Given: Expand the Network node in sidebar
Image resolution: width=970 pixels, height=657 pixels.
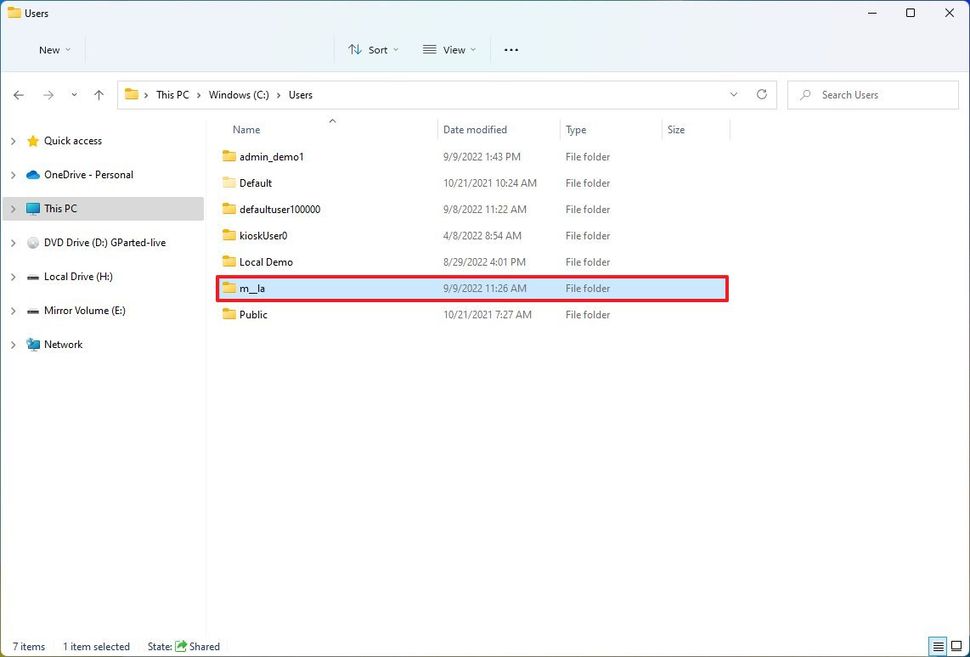Looking at the screenshot, I should pyautogui.click(x=12, y=344).
